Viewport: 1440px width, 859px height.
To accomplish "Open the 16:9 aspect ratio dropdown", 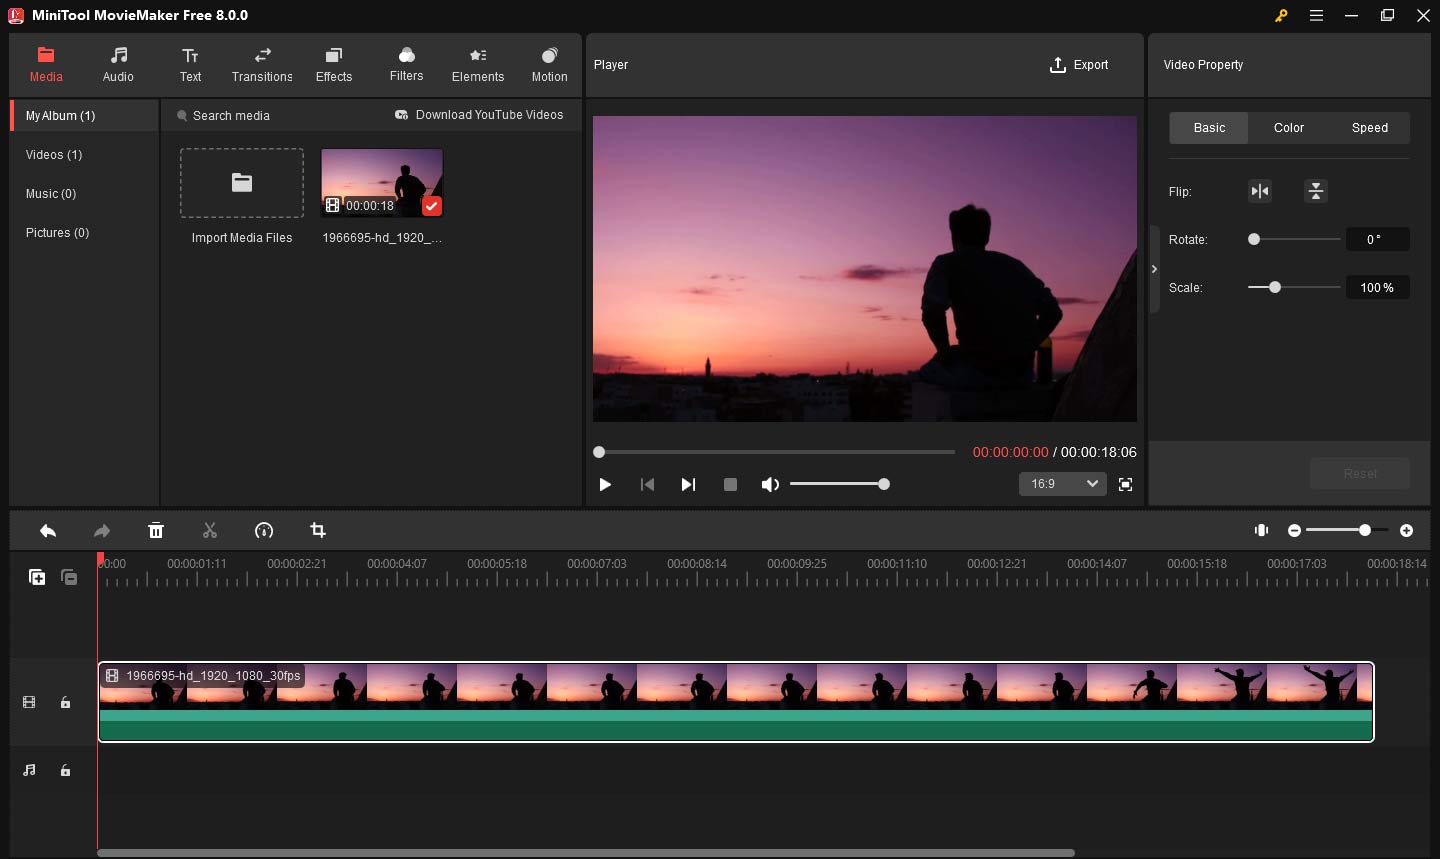I will pyautogui.click(x=1063, y=484).
